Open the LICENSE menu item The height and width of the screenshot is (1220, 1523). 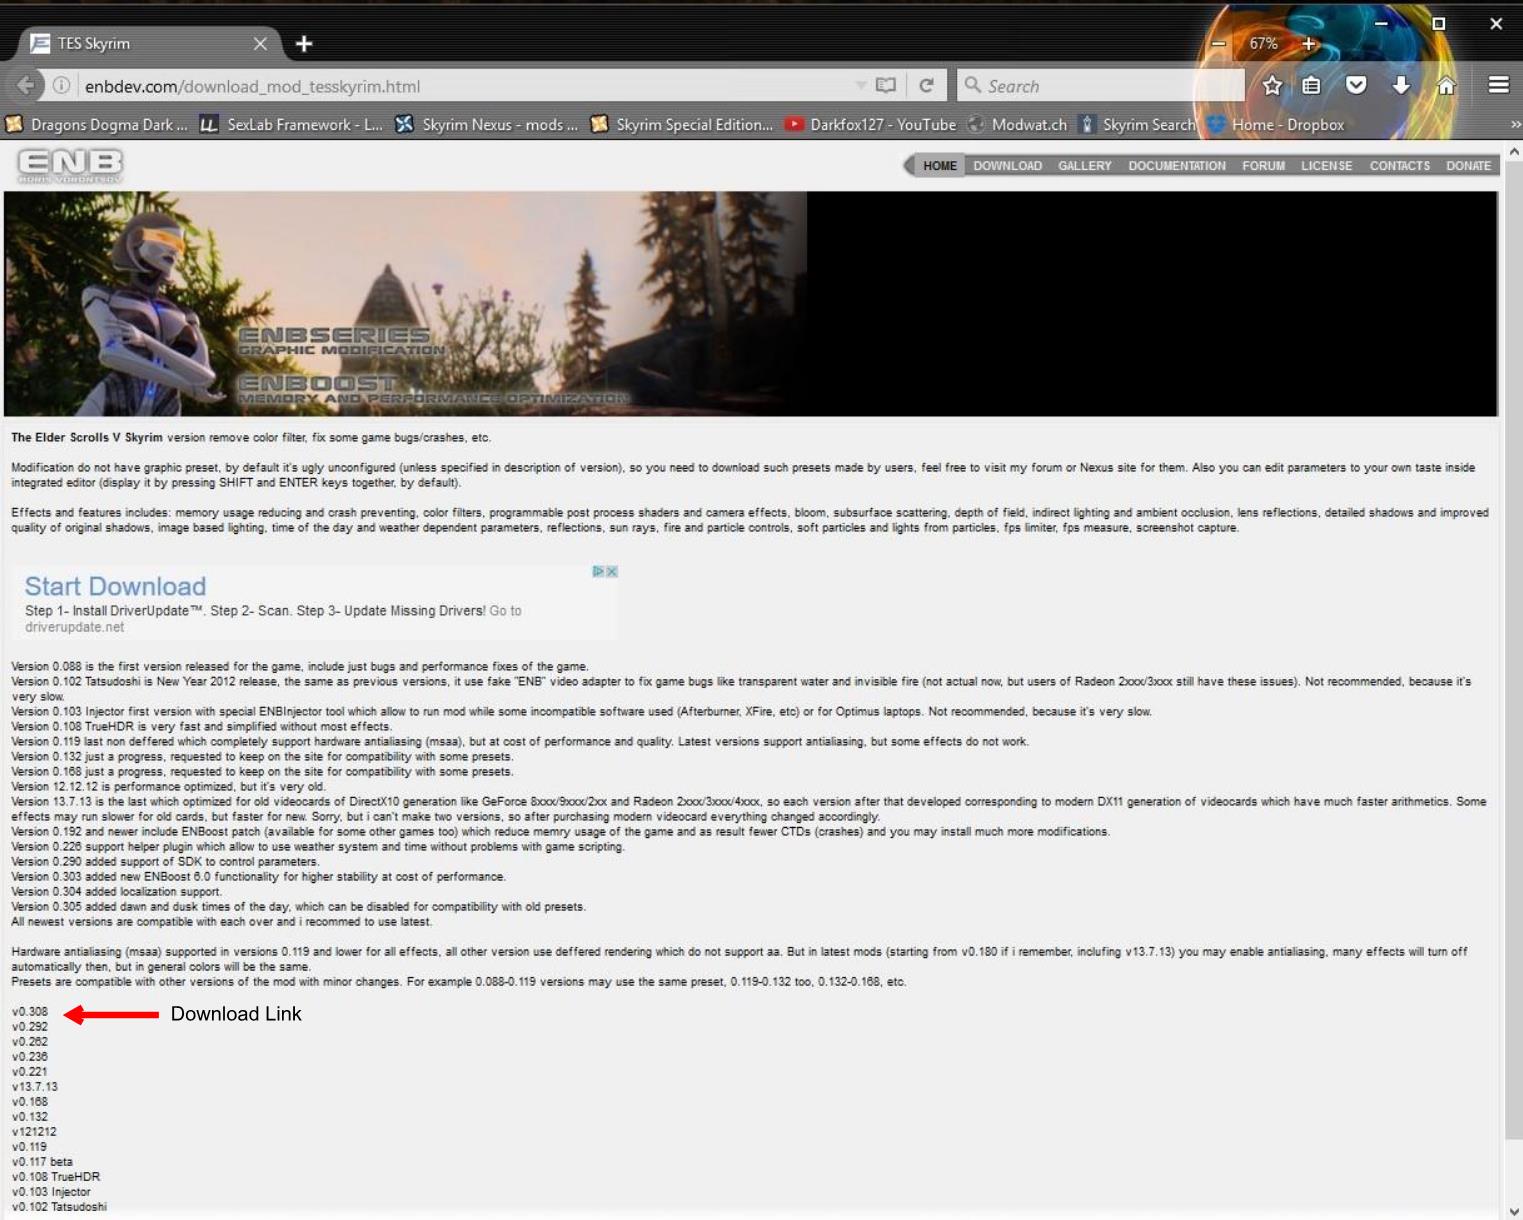tap(1326, 166)
